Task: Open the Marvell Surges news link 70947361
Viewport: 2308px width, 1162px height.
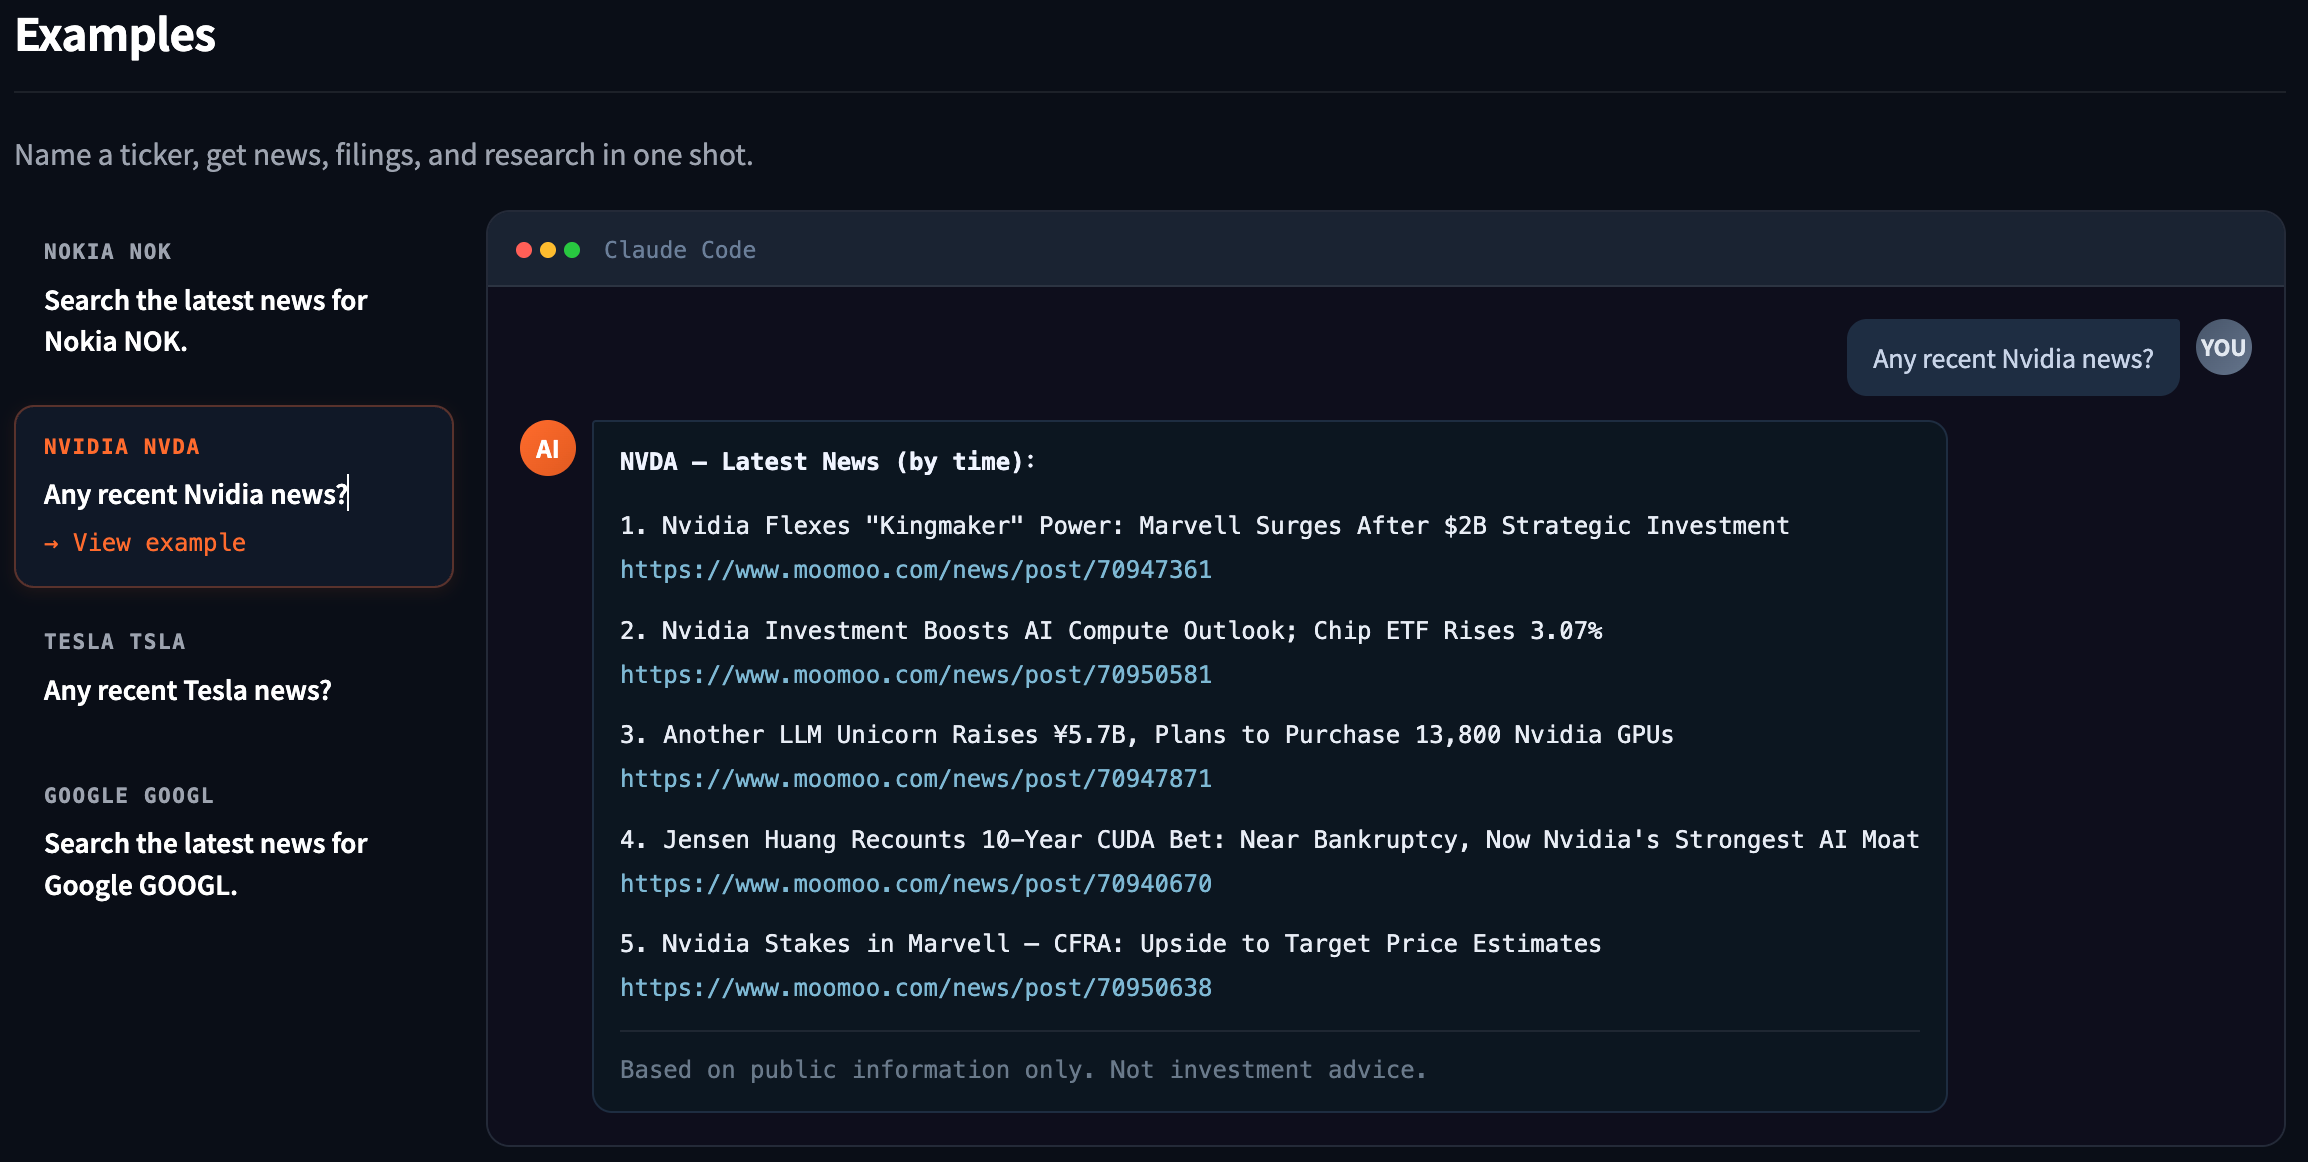Action: coord(916,570)
